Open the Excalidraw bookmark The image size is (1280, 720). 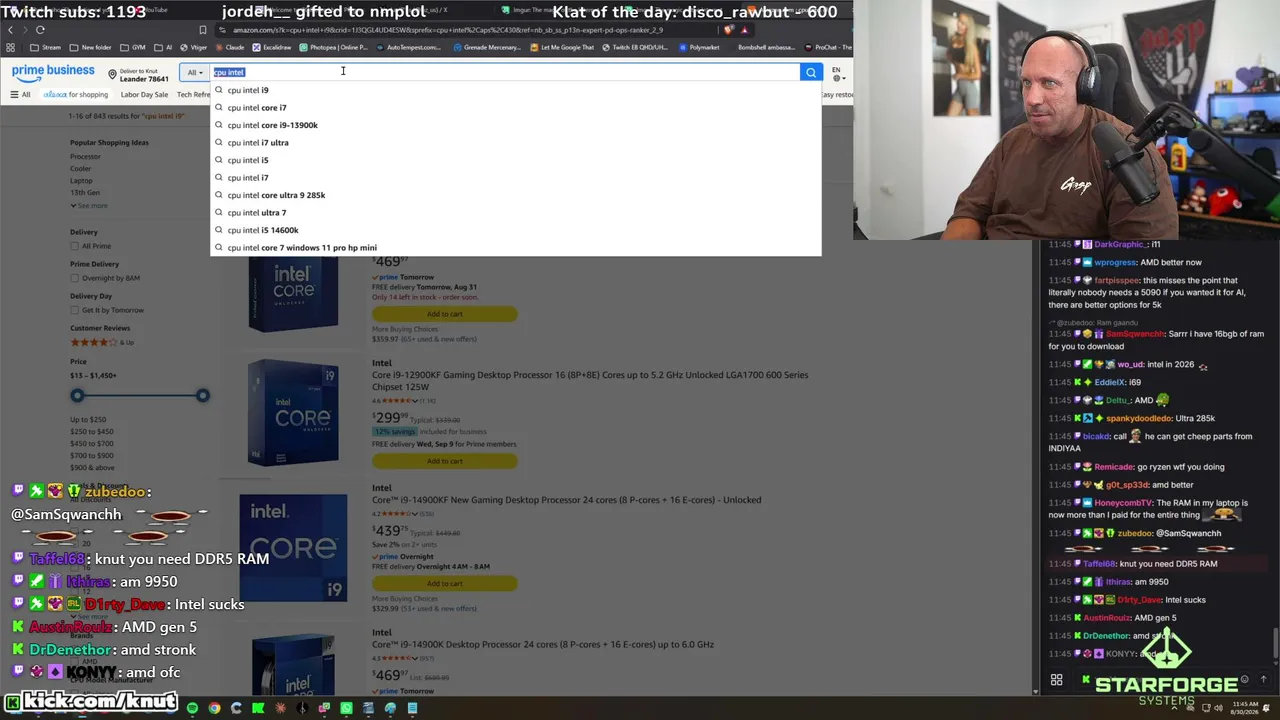click(272, 47)
